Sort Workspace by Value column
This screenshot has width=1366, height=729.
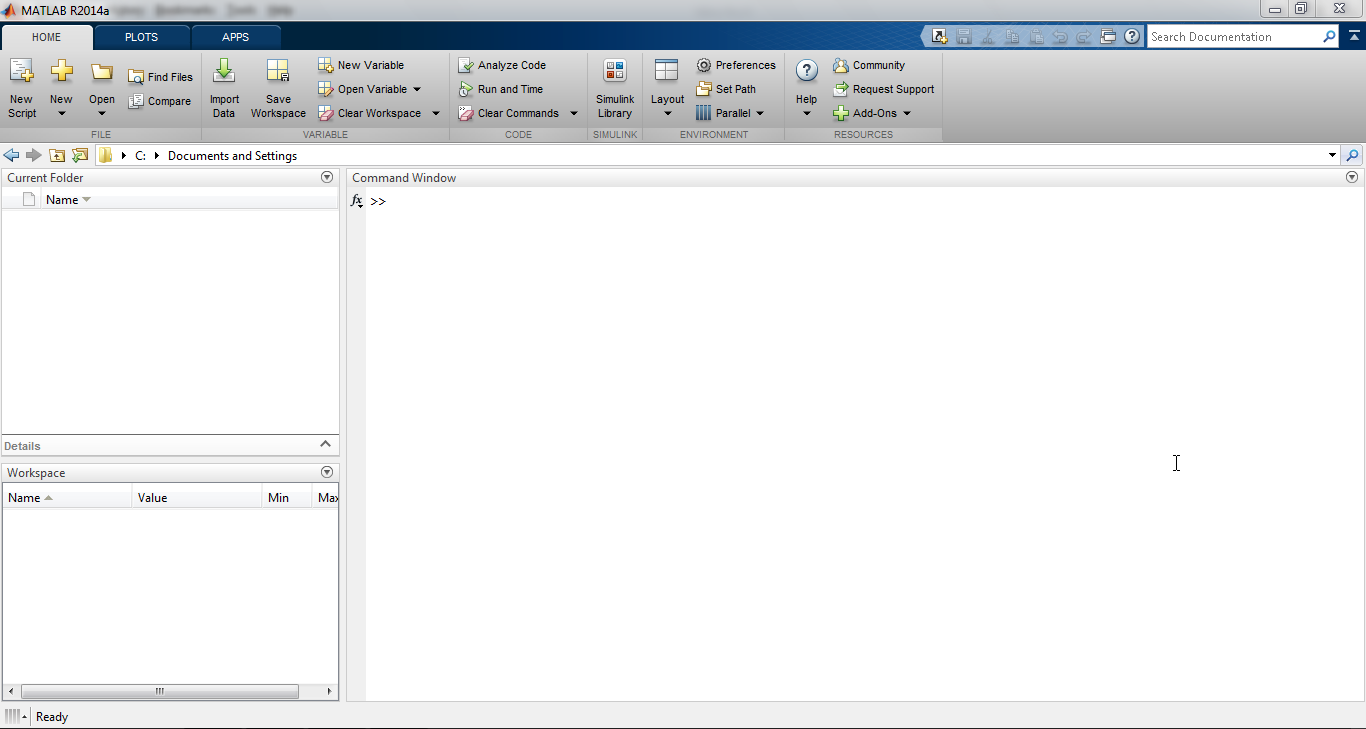pyautogui.click(x=197, y=497)
